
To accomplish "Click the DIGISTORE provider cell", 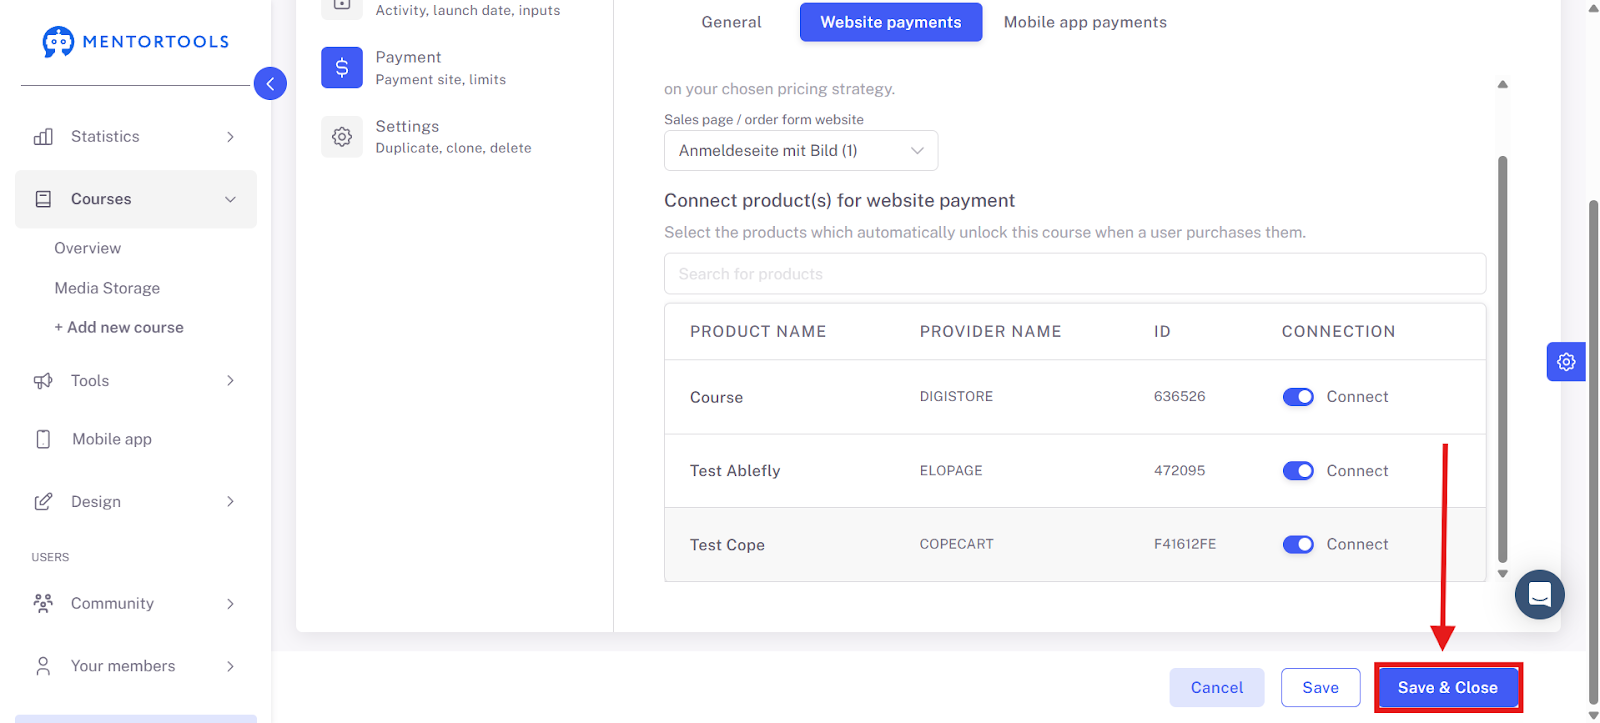I will pyautogui.click(x=956, y=397).
